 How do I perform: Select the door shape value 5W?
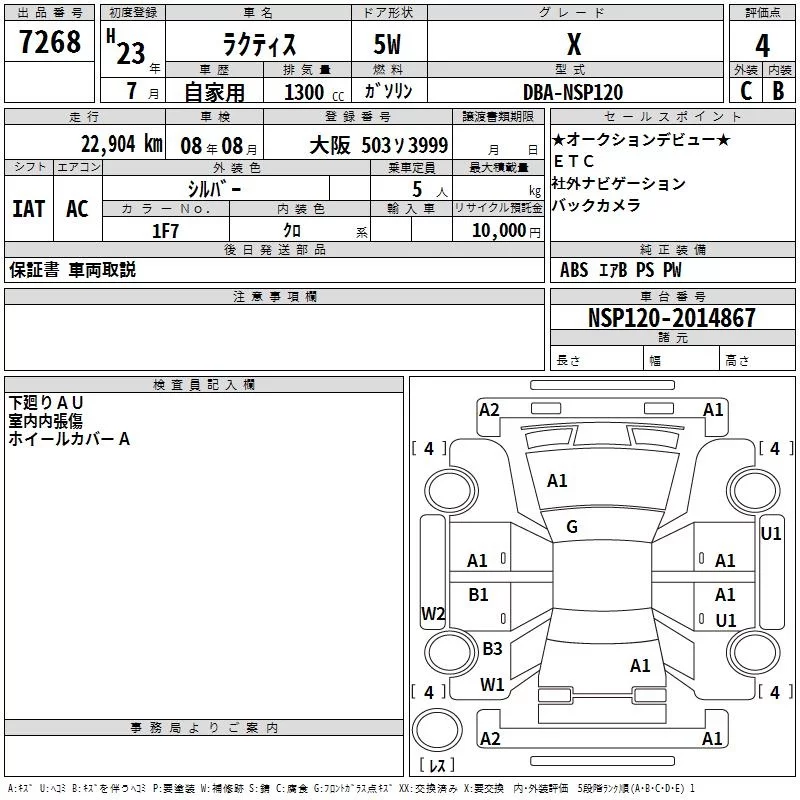(x=387, y=44)
